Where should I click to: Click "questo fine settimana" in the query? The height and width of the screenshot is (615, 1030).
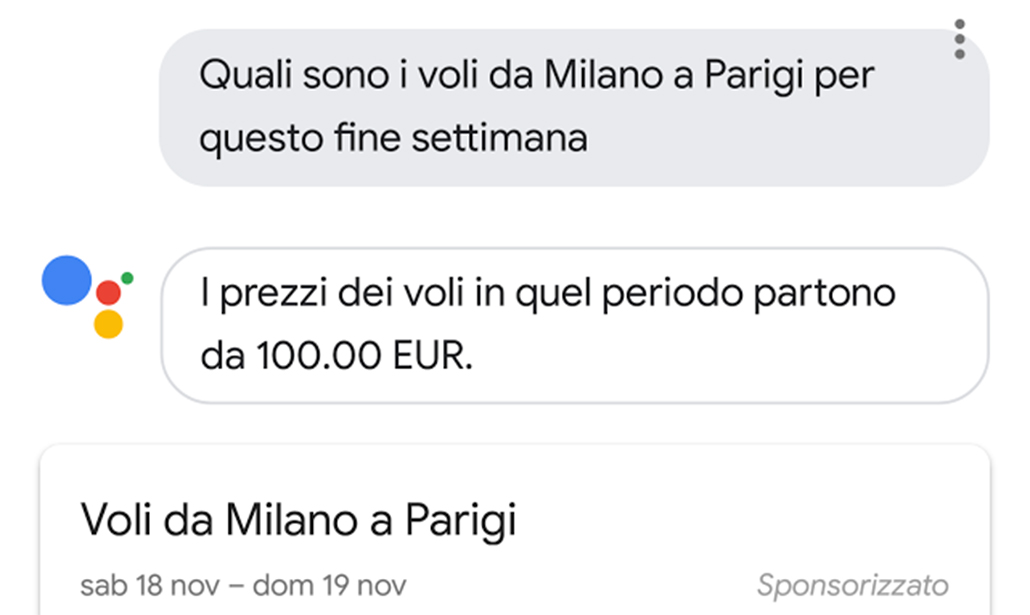(x=393, y=137)
